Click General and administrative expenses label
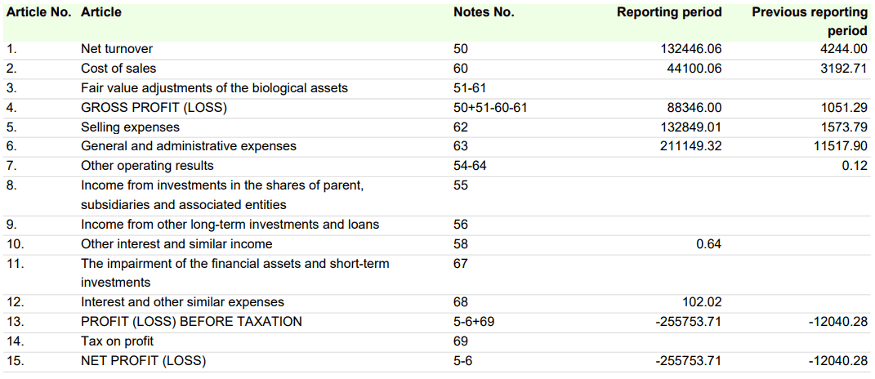Screen dimensions: 875x379 tap(189, 146)
